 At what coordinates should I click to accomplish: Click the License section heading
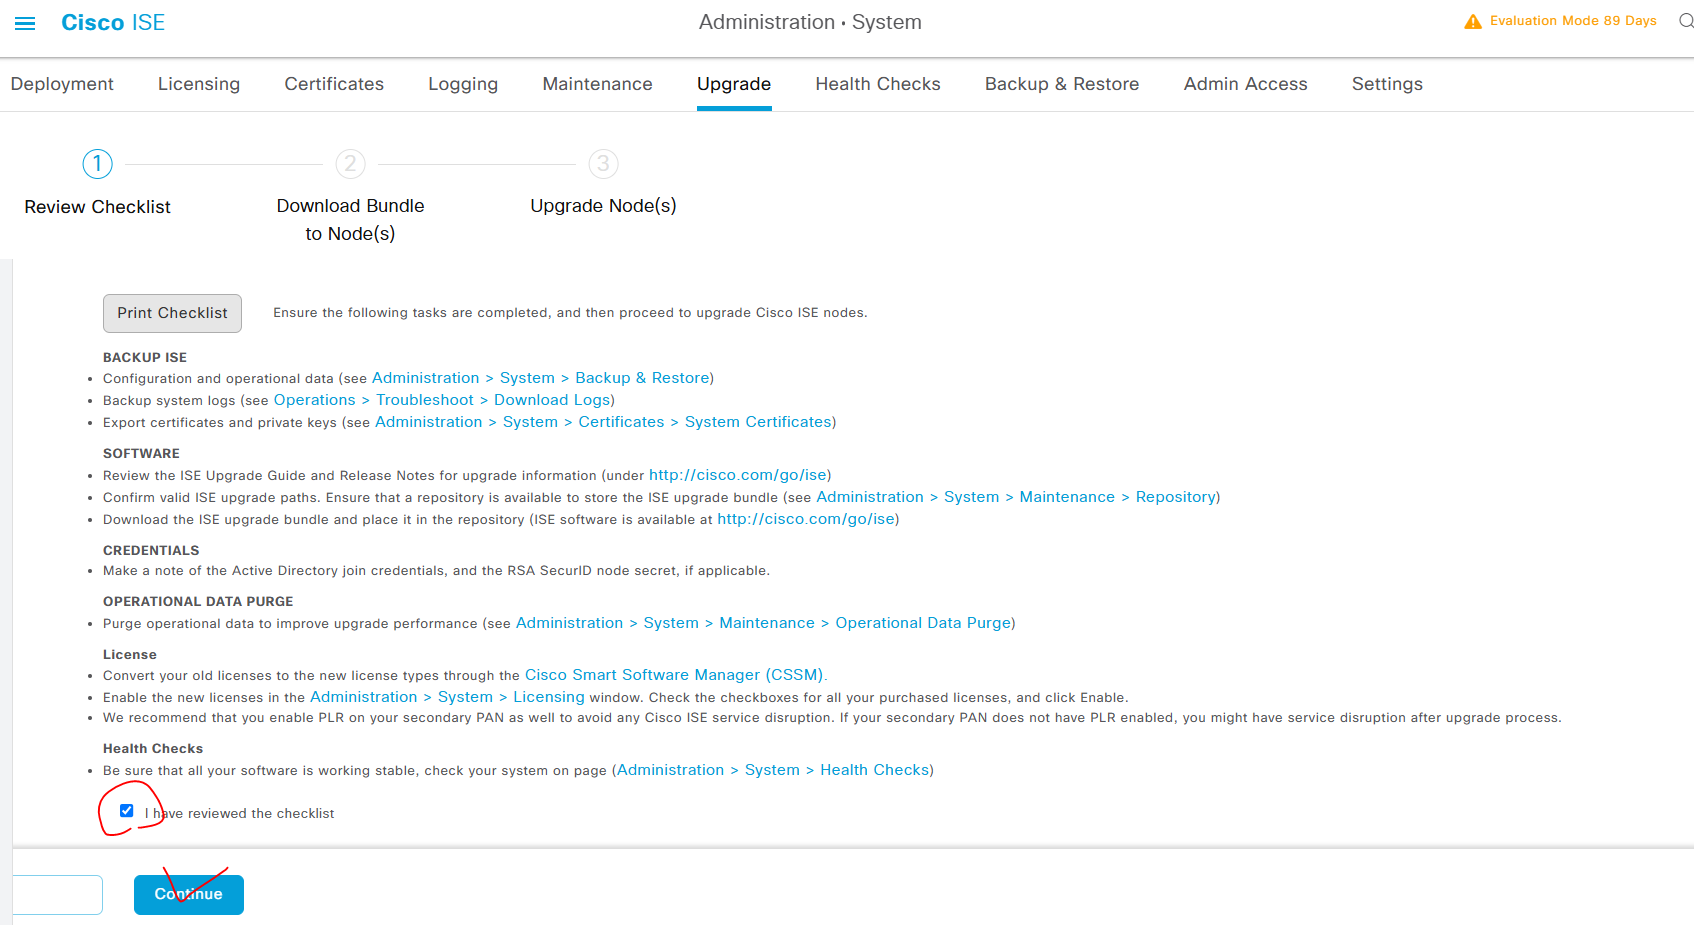click(130, 654)
